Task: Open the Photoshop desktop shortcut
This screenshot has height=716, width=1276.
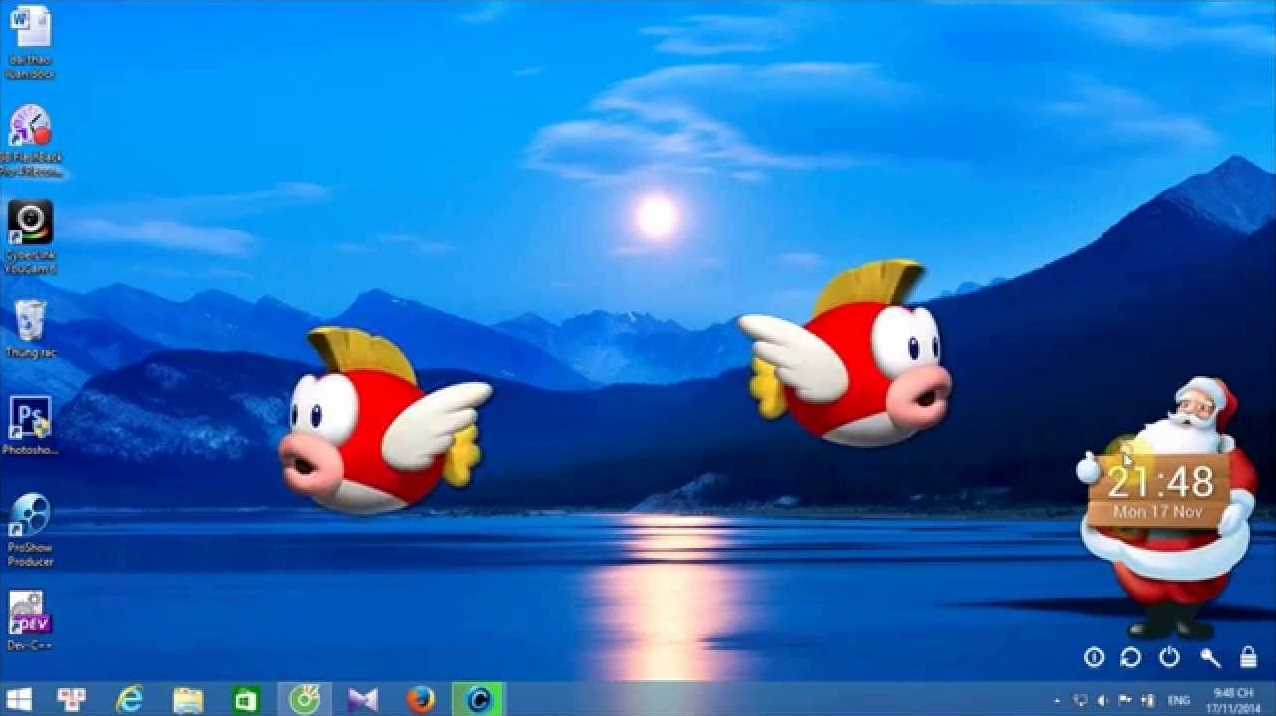Action: point(30,419)
